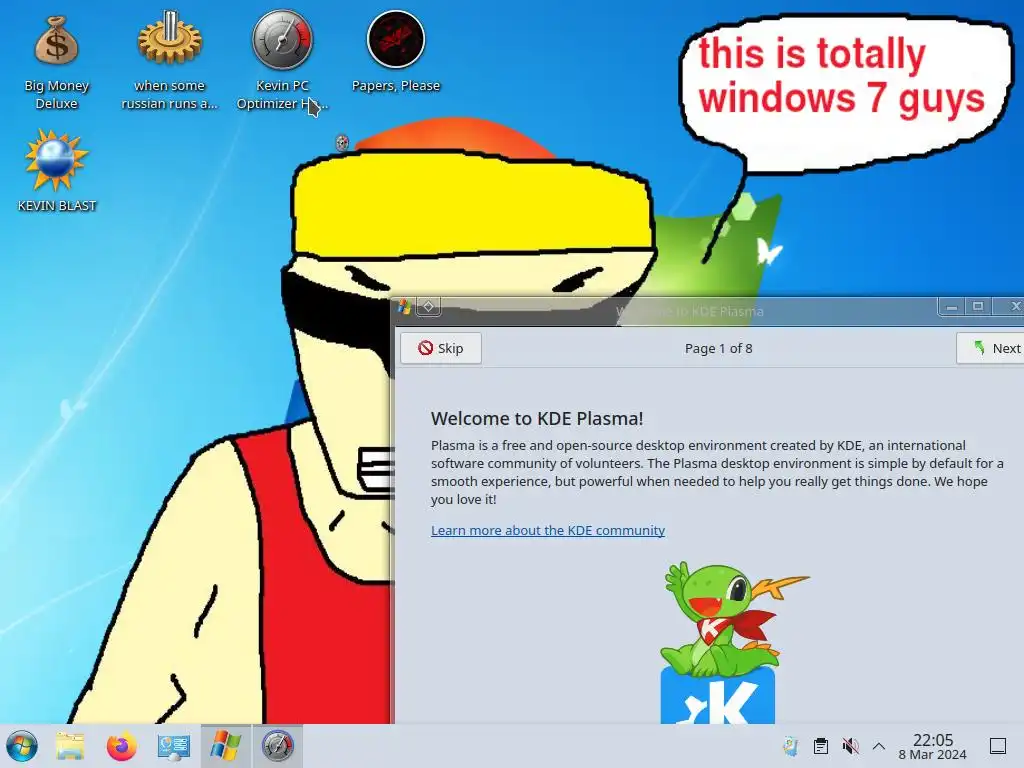This screenshot has height=768, width=1024.
Task: Open the Welcome window's title bar app-icon menu
Action: pos(405,306)
